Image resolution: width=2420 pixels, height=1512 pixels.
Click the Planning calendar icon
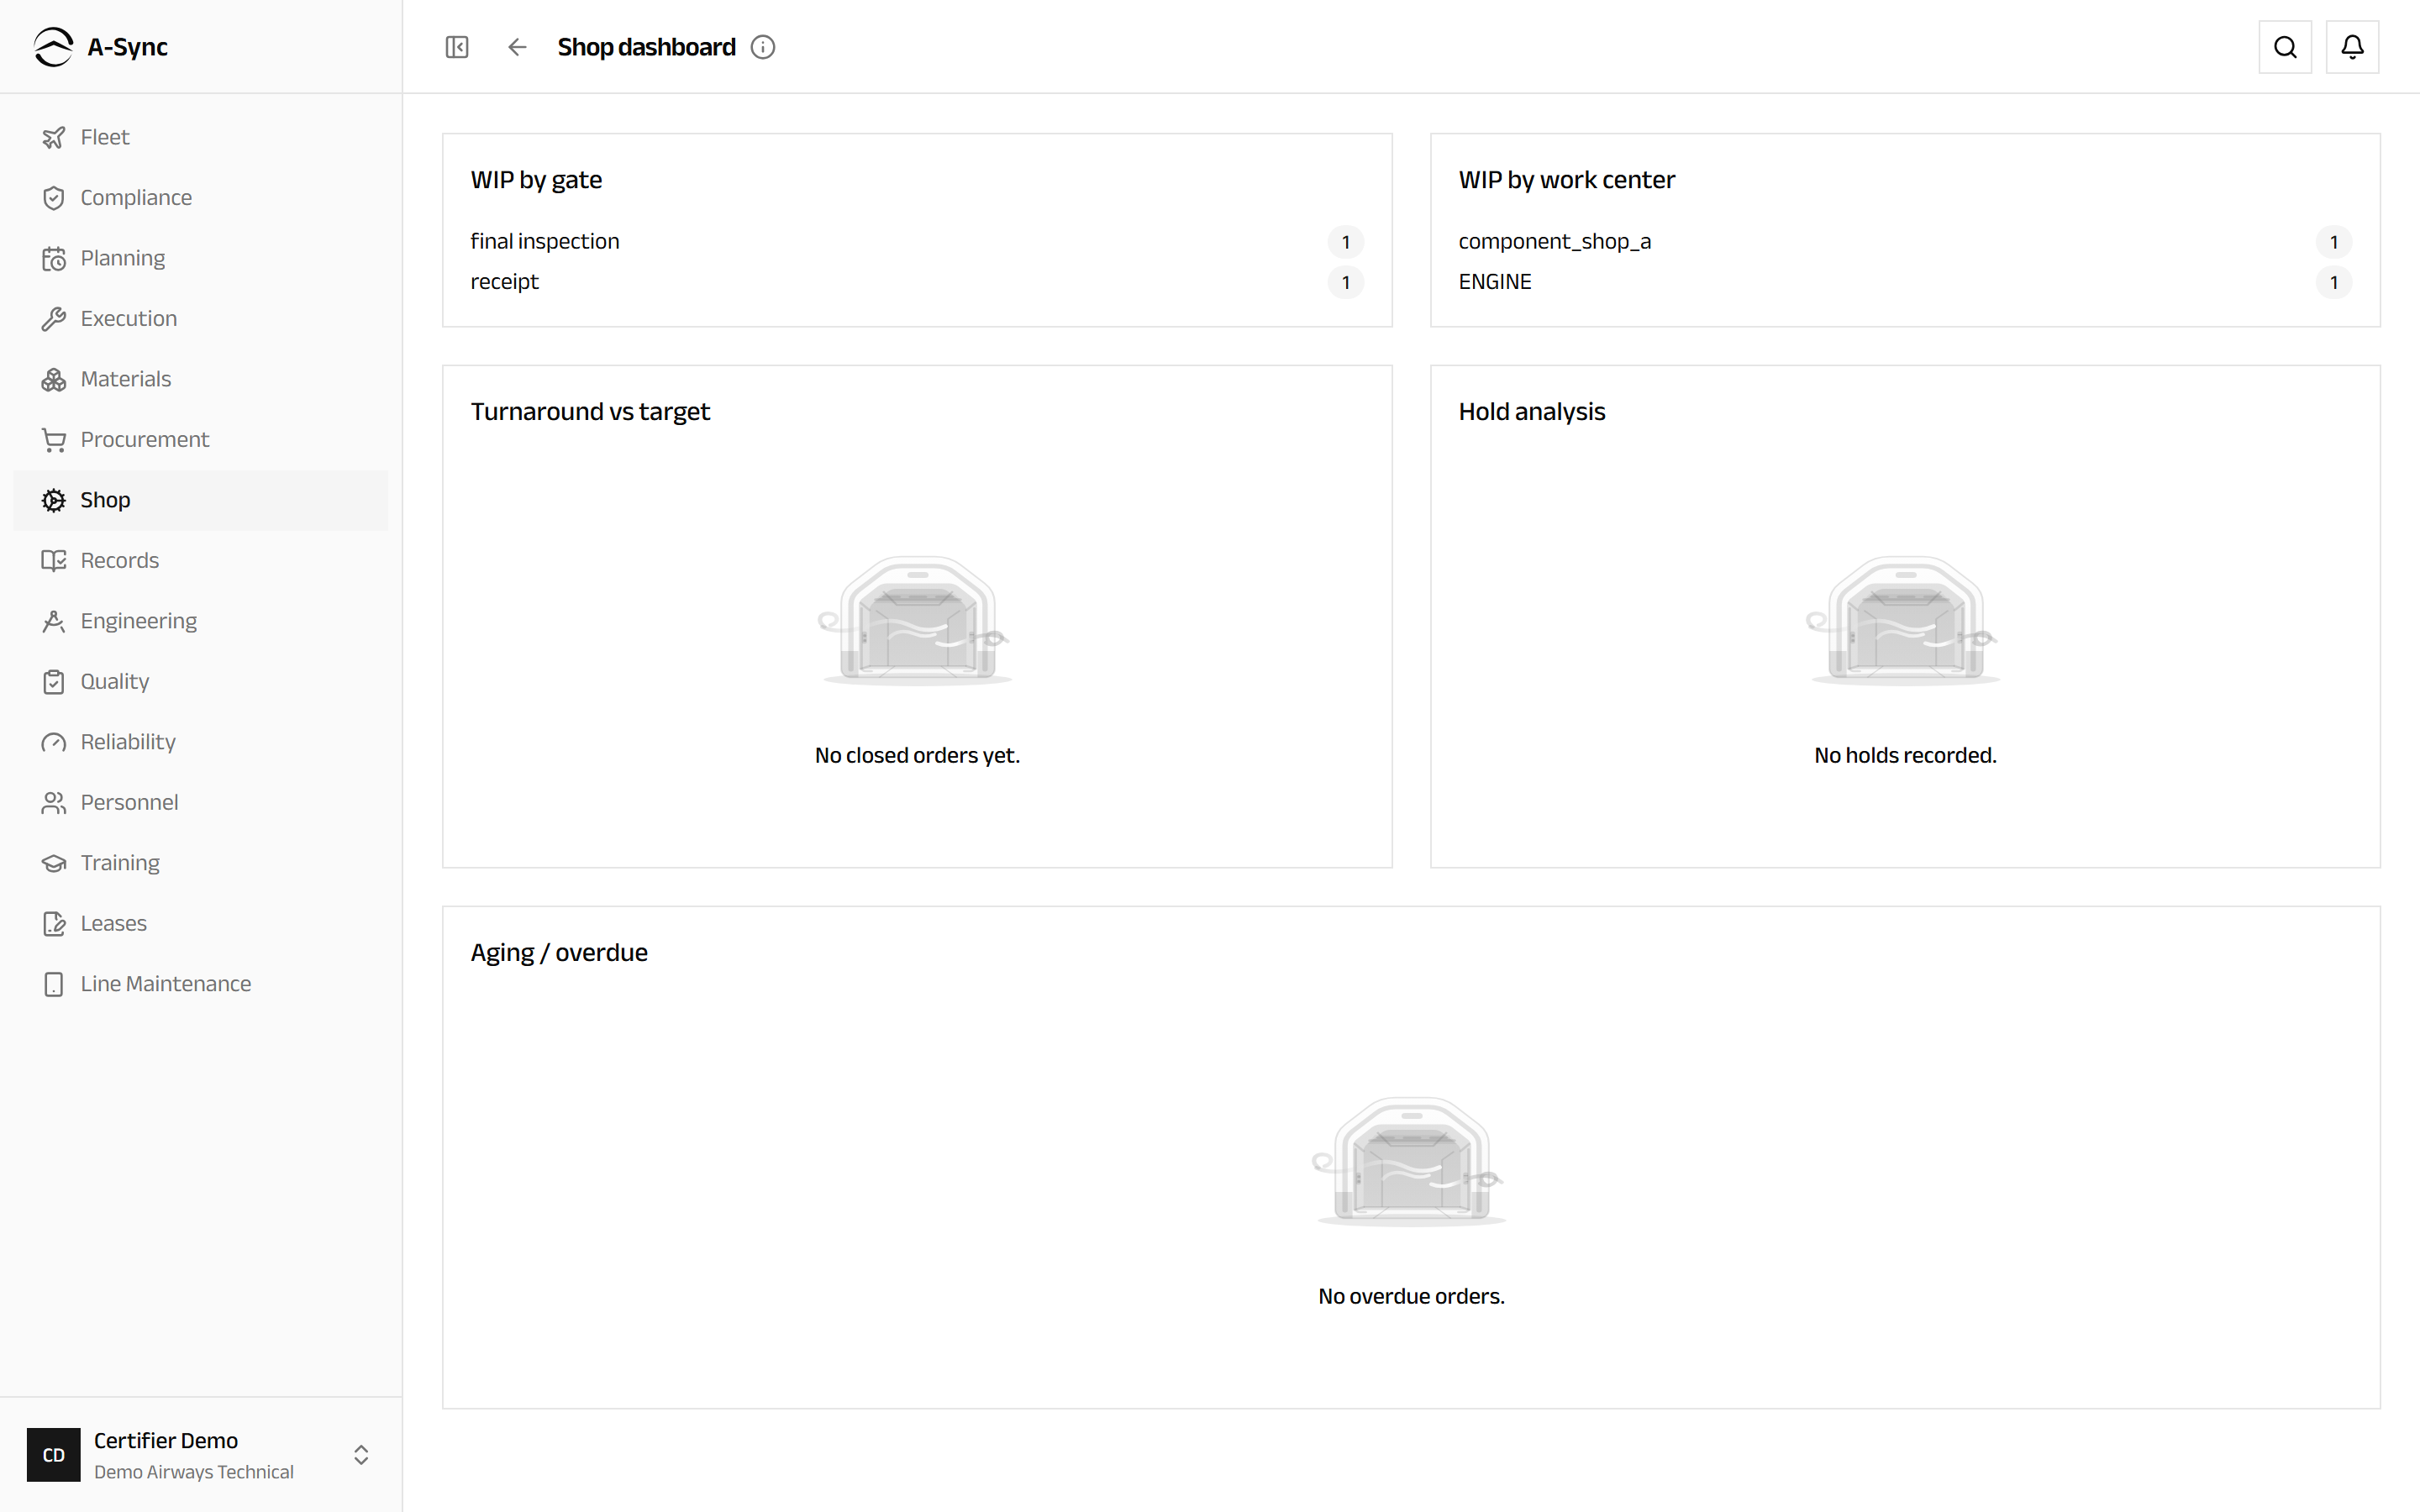54,259
